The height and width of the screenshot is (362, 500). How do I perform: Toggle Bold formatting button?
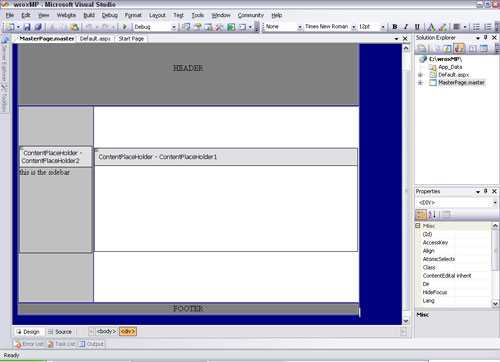pyautogui.click(x=395, y=27)
